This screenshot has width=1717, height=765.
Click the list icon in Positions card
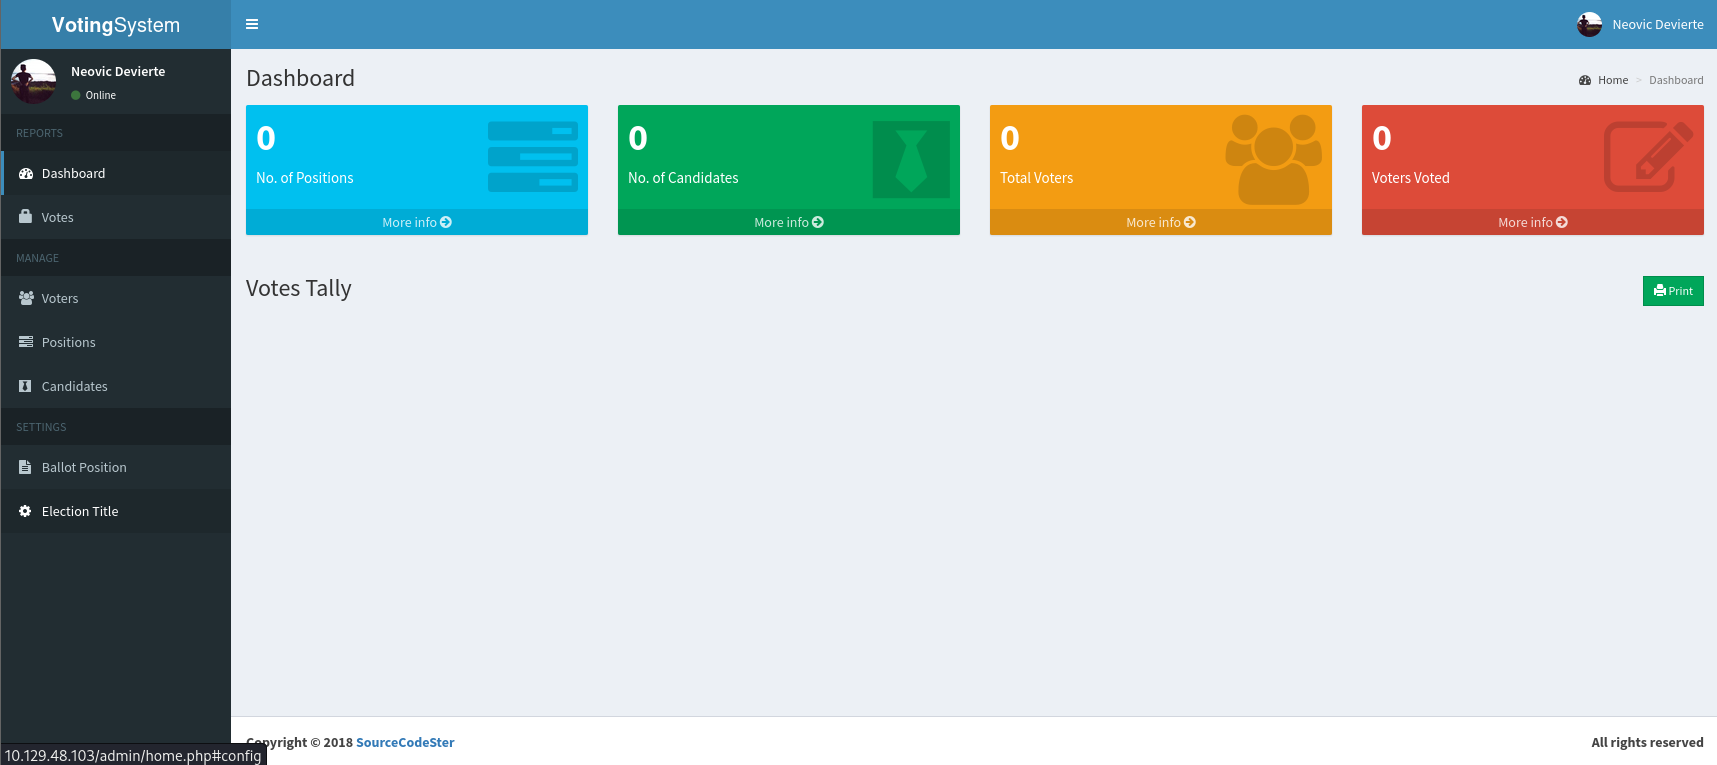(532, 157)
